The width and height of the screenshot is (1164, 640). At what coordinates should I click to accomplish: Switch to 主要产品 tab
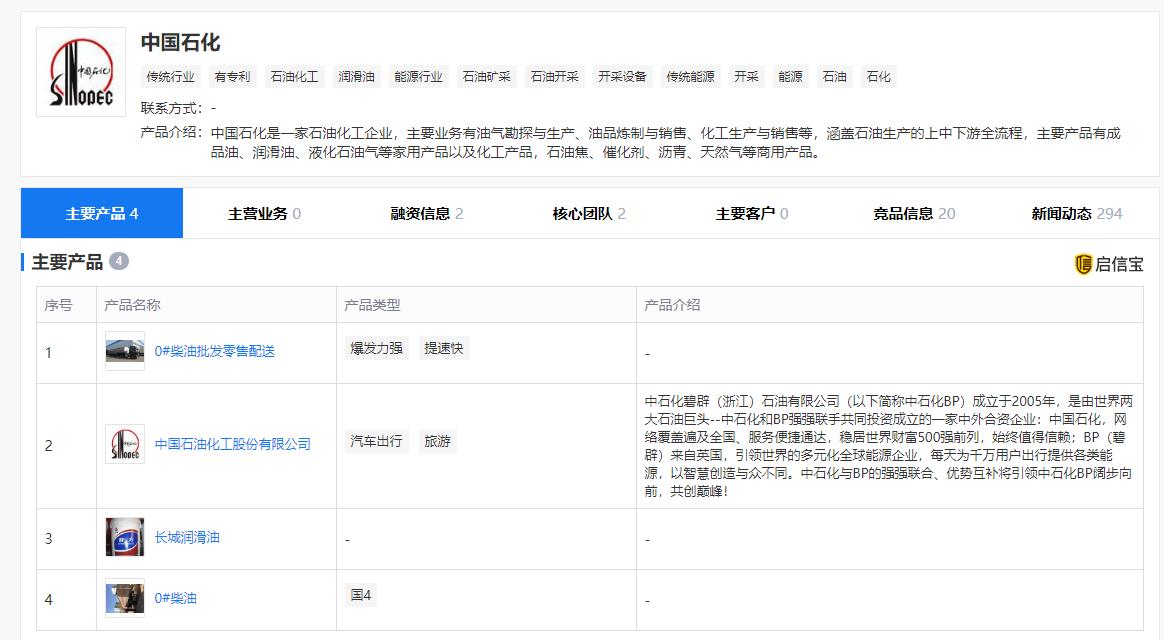(x=102, y=213)
